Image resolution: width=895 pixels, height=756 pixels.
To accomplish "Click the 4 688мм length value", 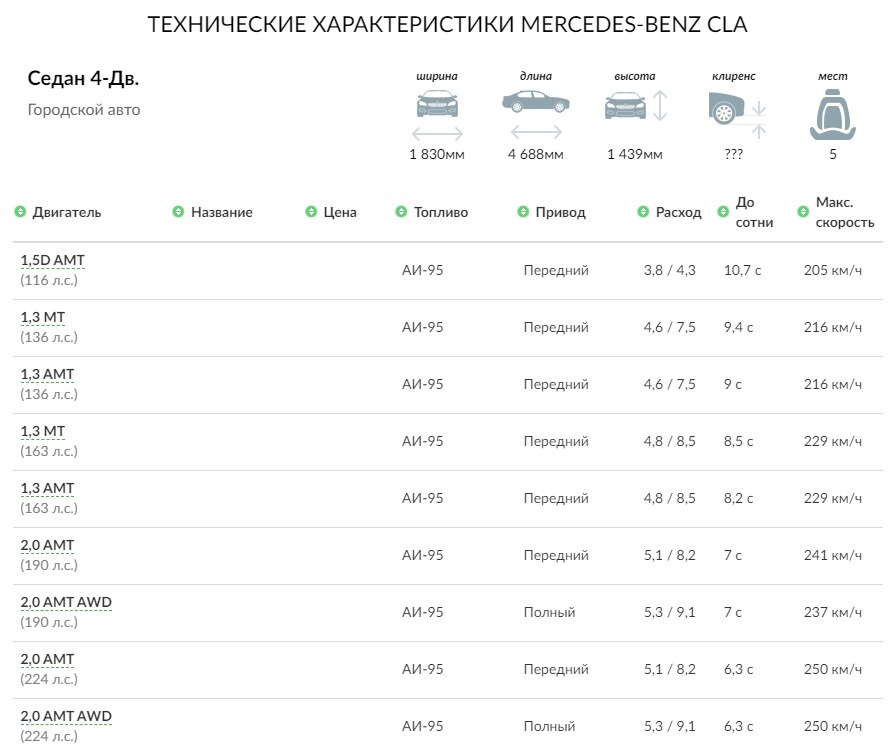I will pyautogui.click(x=536, y=154).
